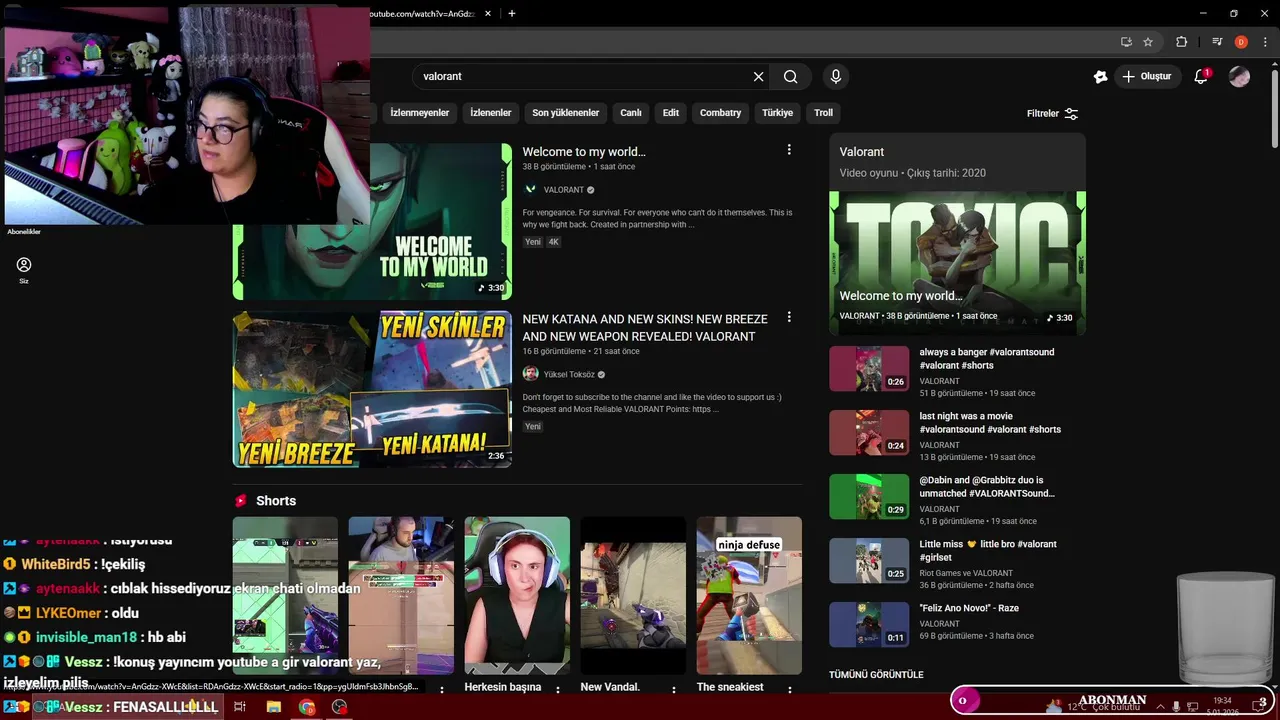
Task: Open weather widget showing 12°C
Action: click(1092, 707)
